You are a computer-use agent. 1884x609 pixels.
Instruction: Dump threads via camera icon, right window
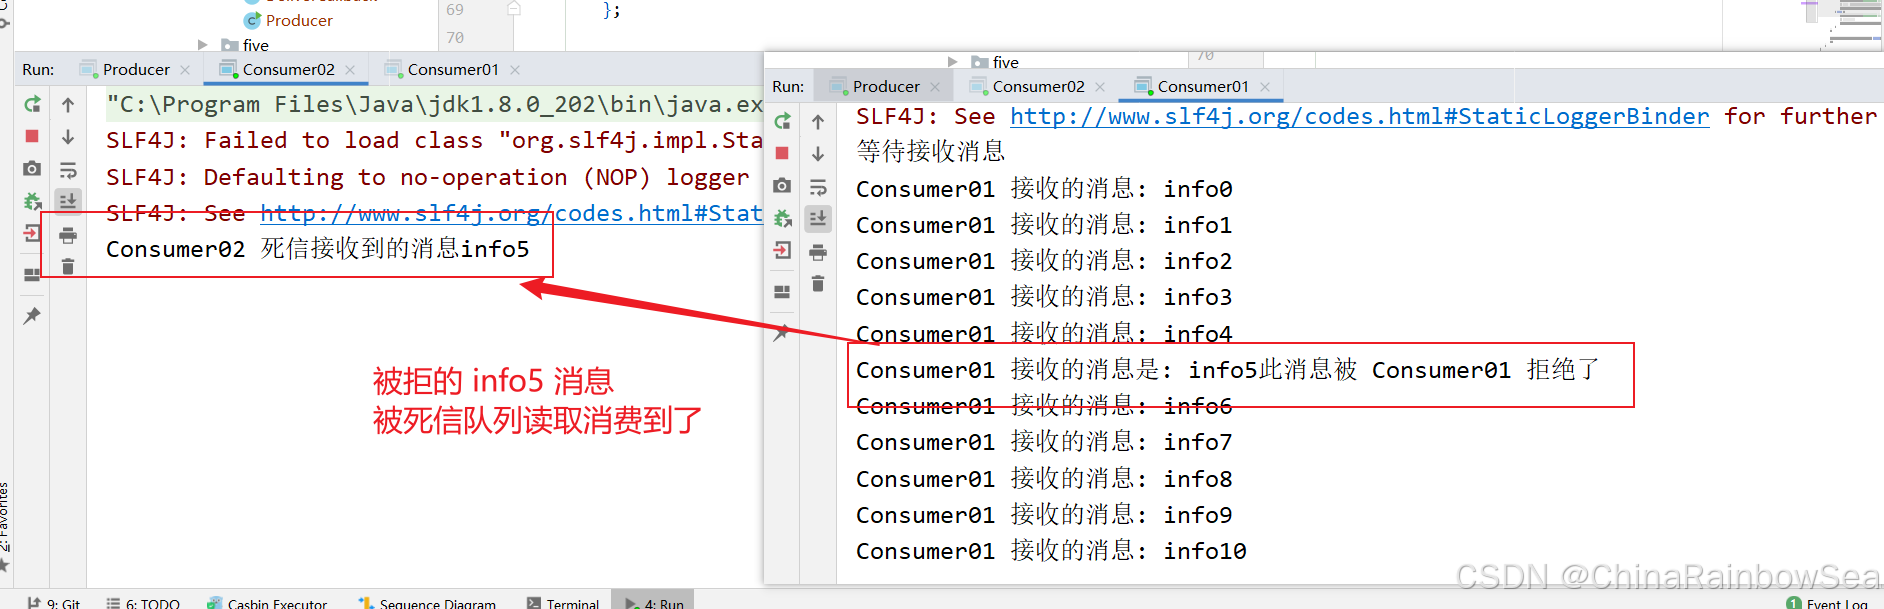click(x=782, y=186)
